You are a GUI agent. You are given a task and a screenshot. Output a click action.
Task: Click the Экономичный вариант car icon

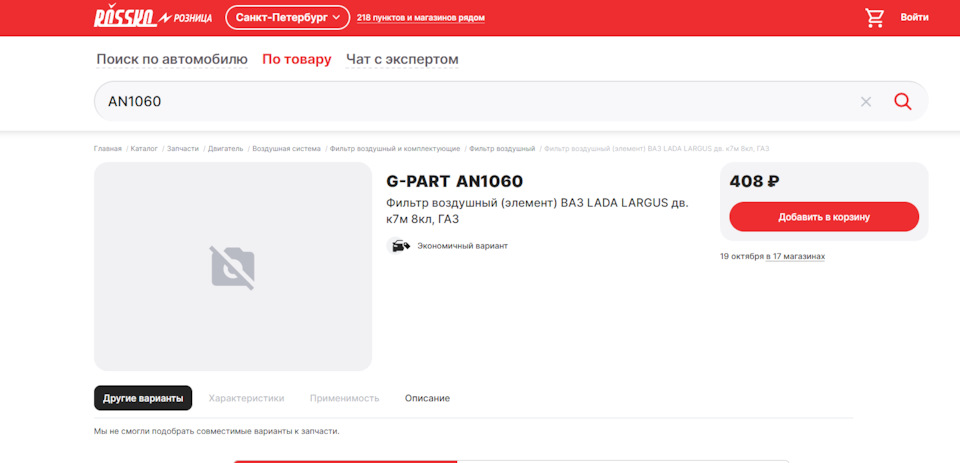[x=399, y=246]
